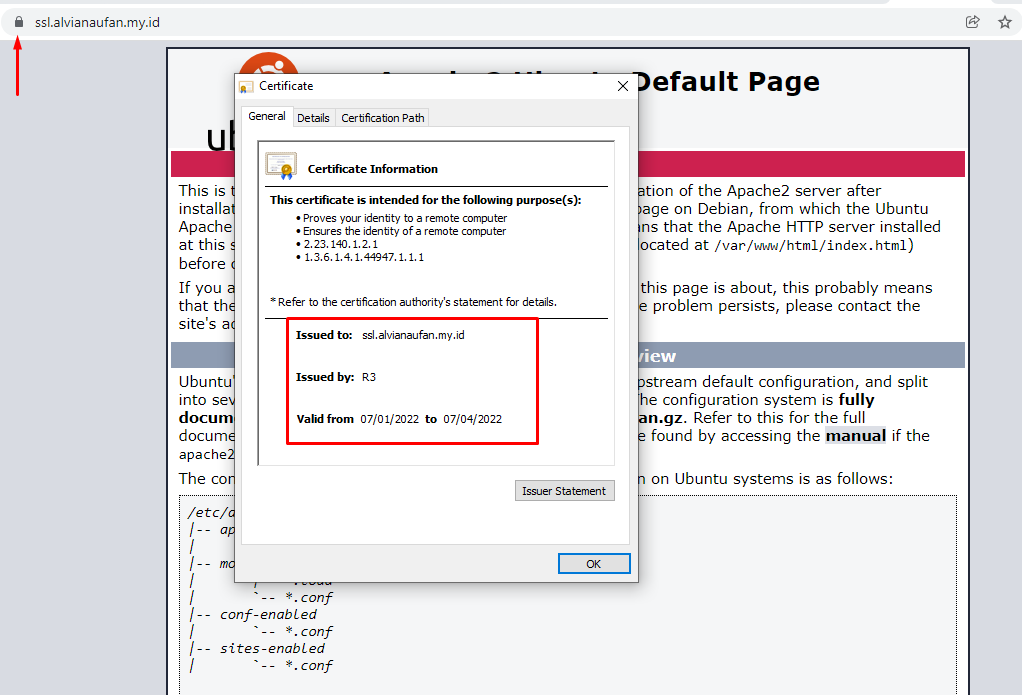Click "Default Page" heading on the Apache page
The width and height of the screenshot is (1022, 695).
tap(728, 82)
